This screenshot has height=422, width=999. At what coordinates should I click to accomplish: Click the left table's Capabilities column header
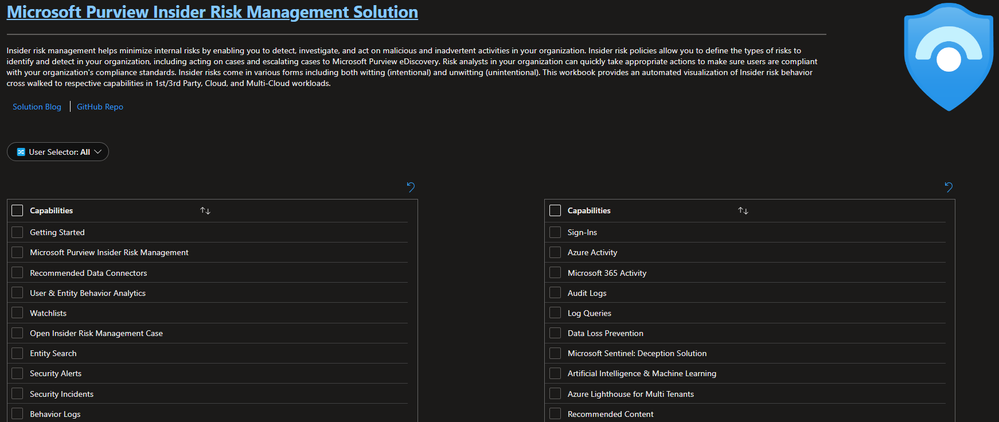pyautogui.click(x=51, y=210)
